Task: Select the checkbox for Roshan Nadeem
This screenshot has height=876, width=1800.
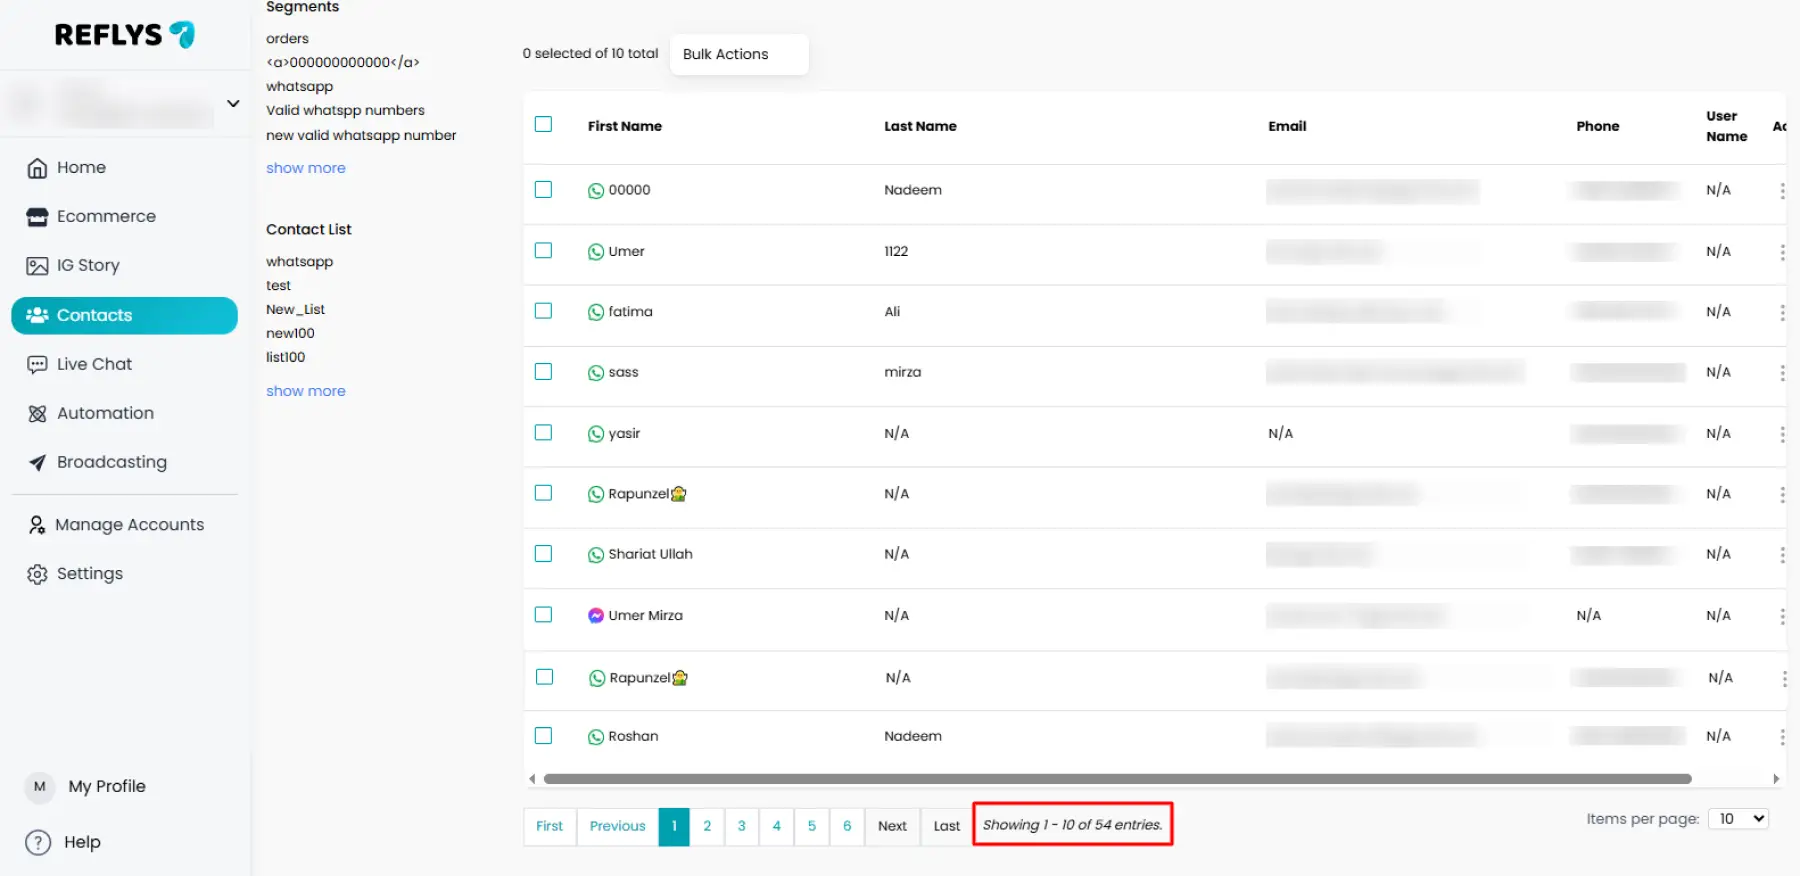Action: point(543,736)
